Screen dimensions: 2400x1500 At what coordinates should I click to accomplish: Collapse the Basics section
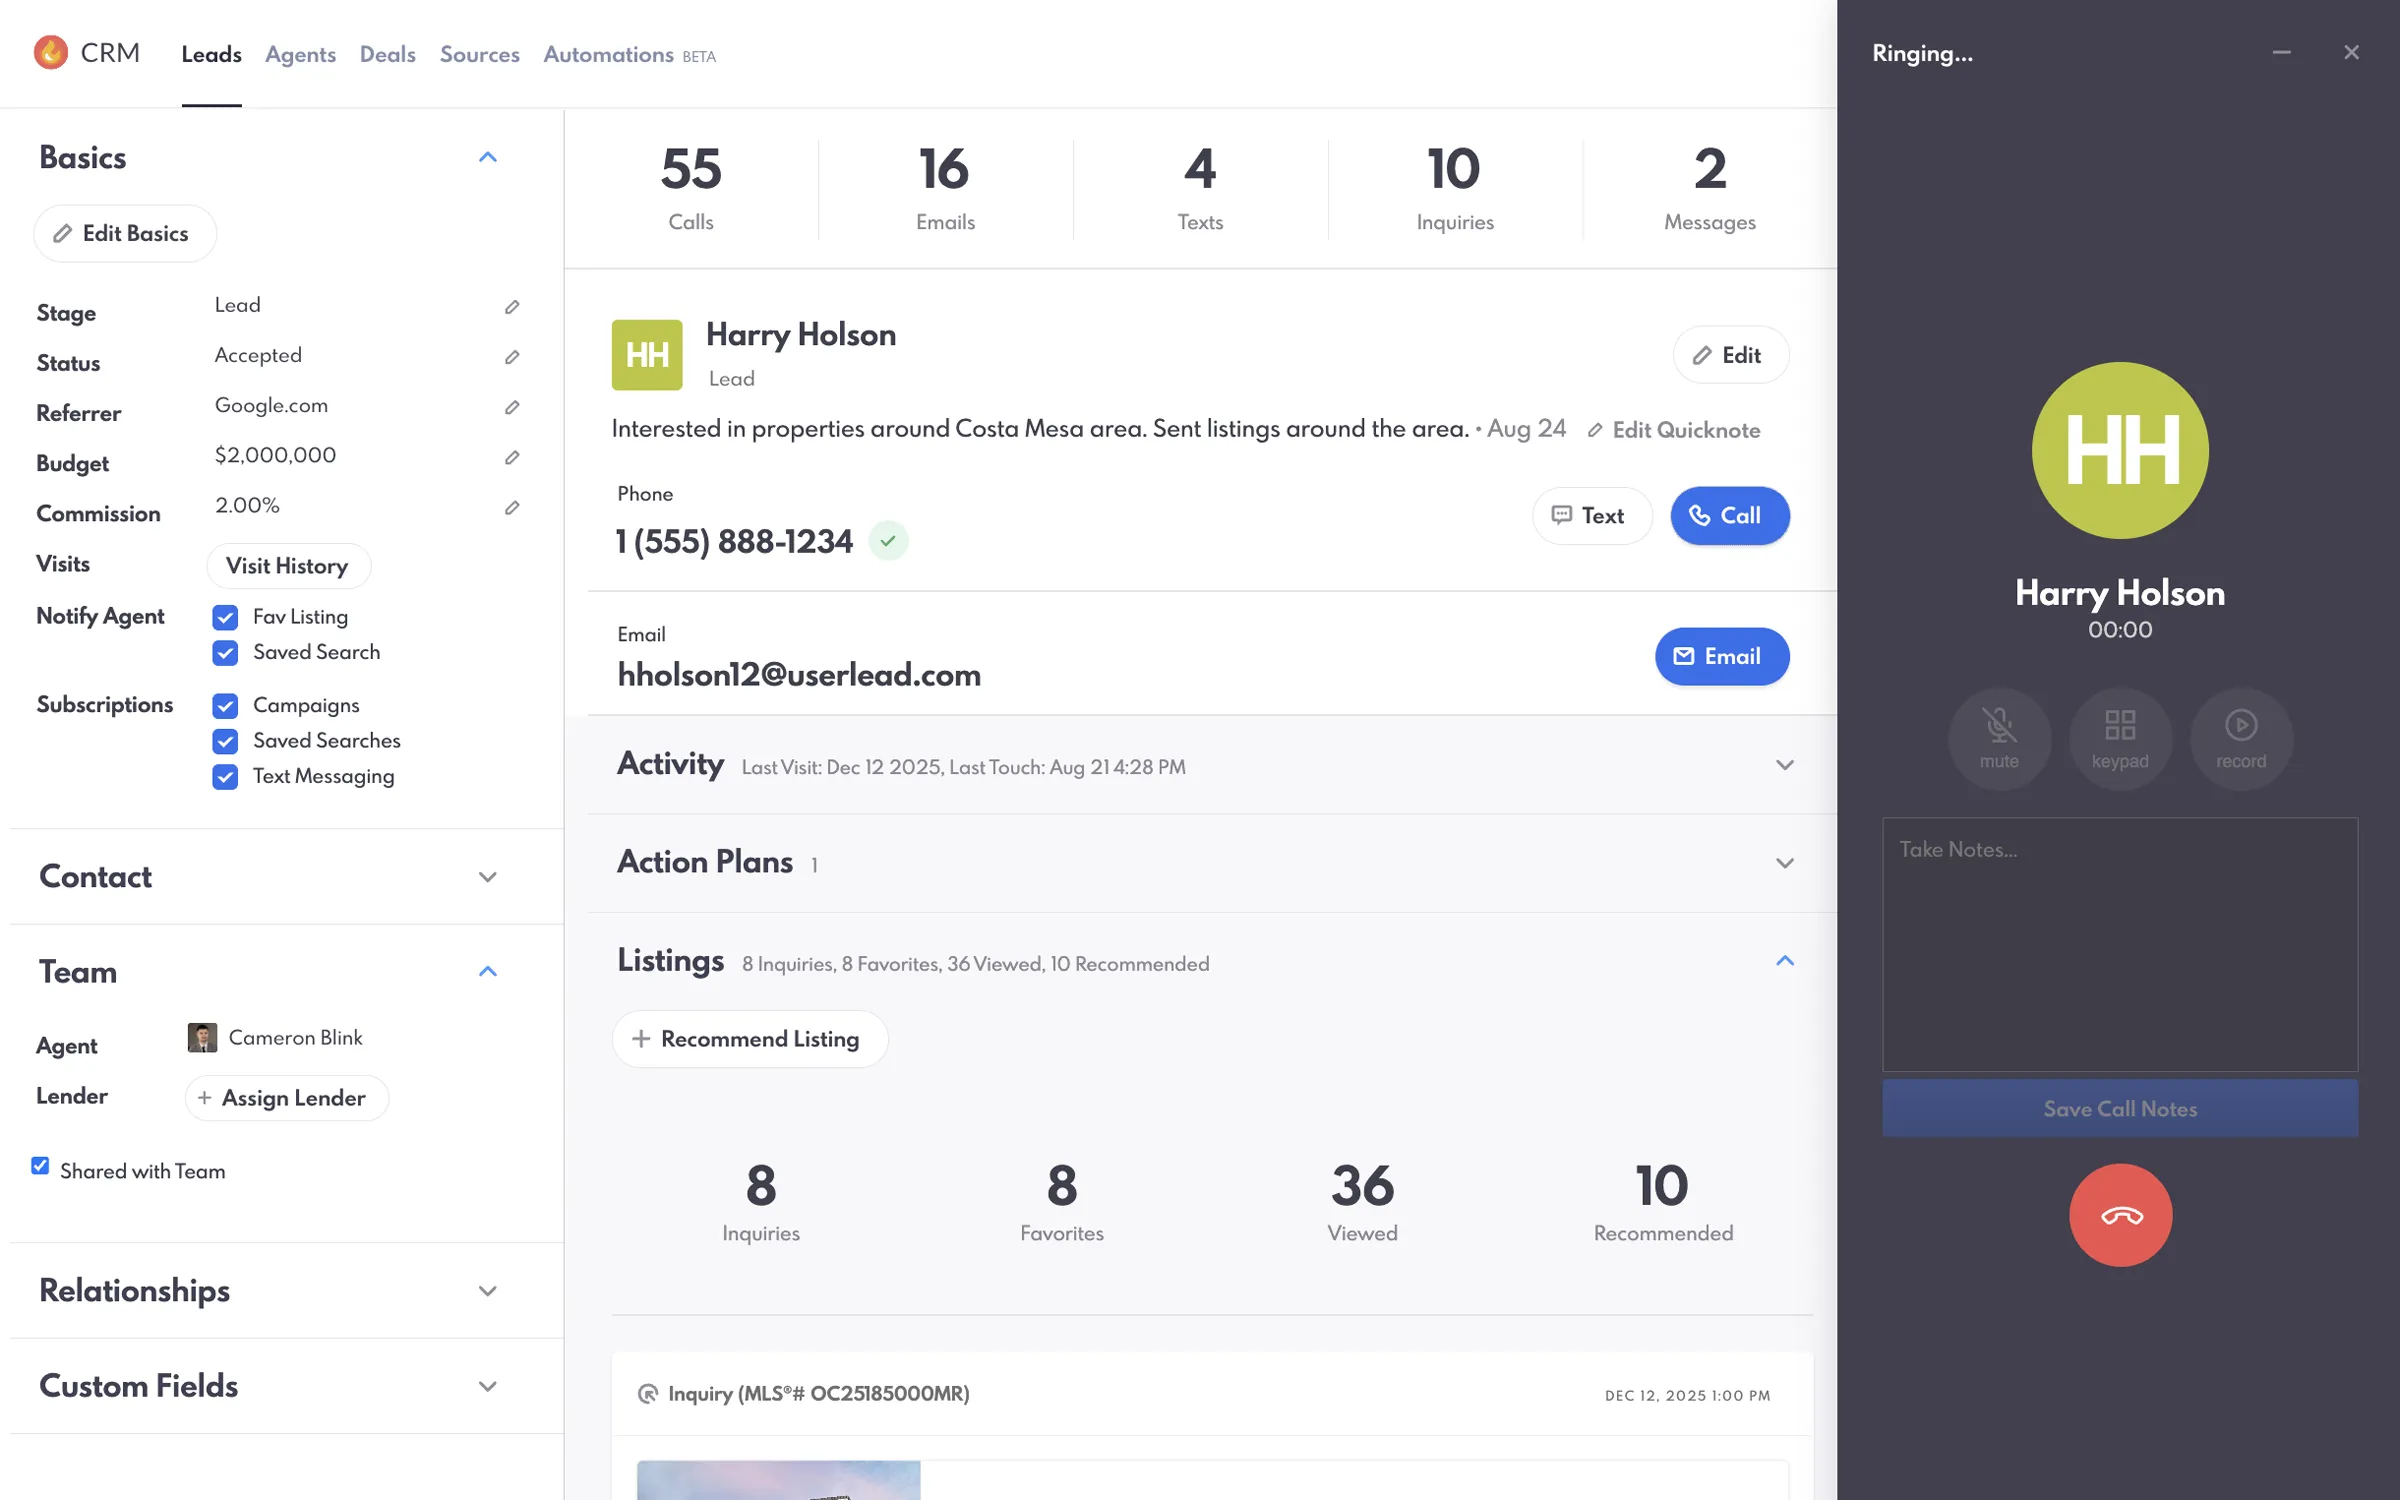(x=487, y=158)
